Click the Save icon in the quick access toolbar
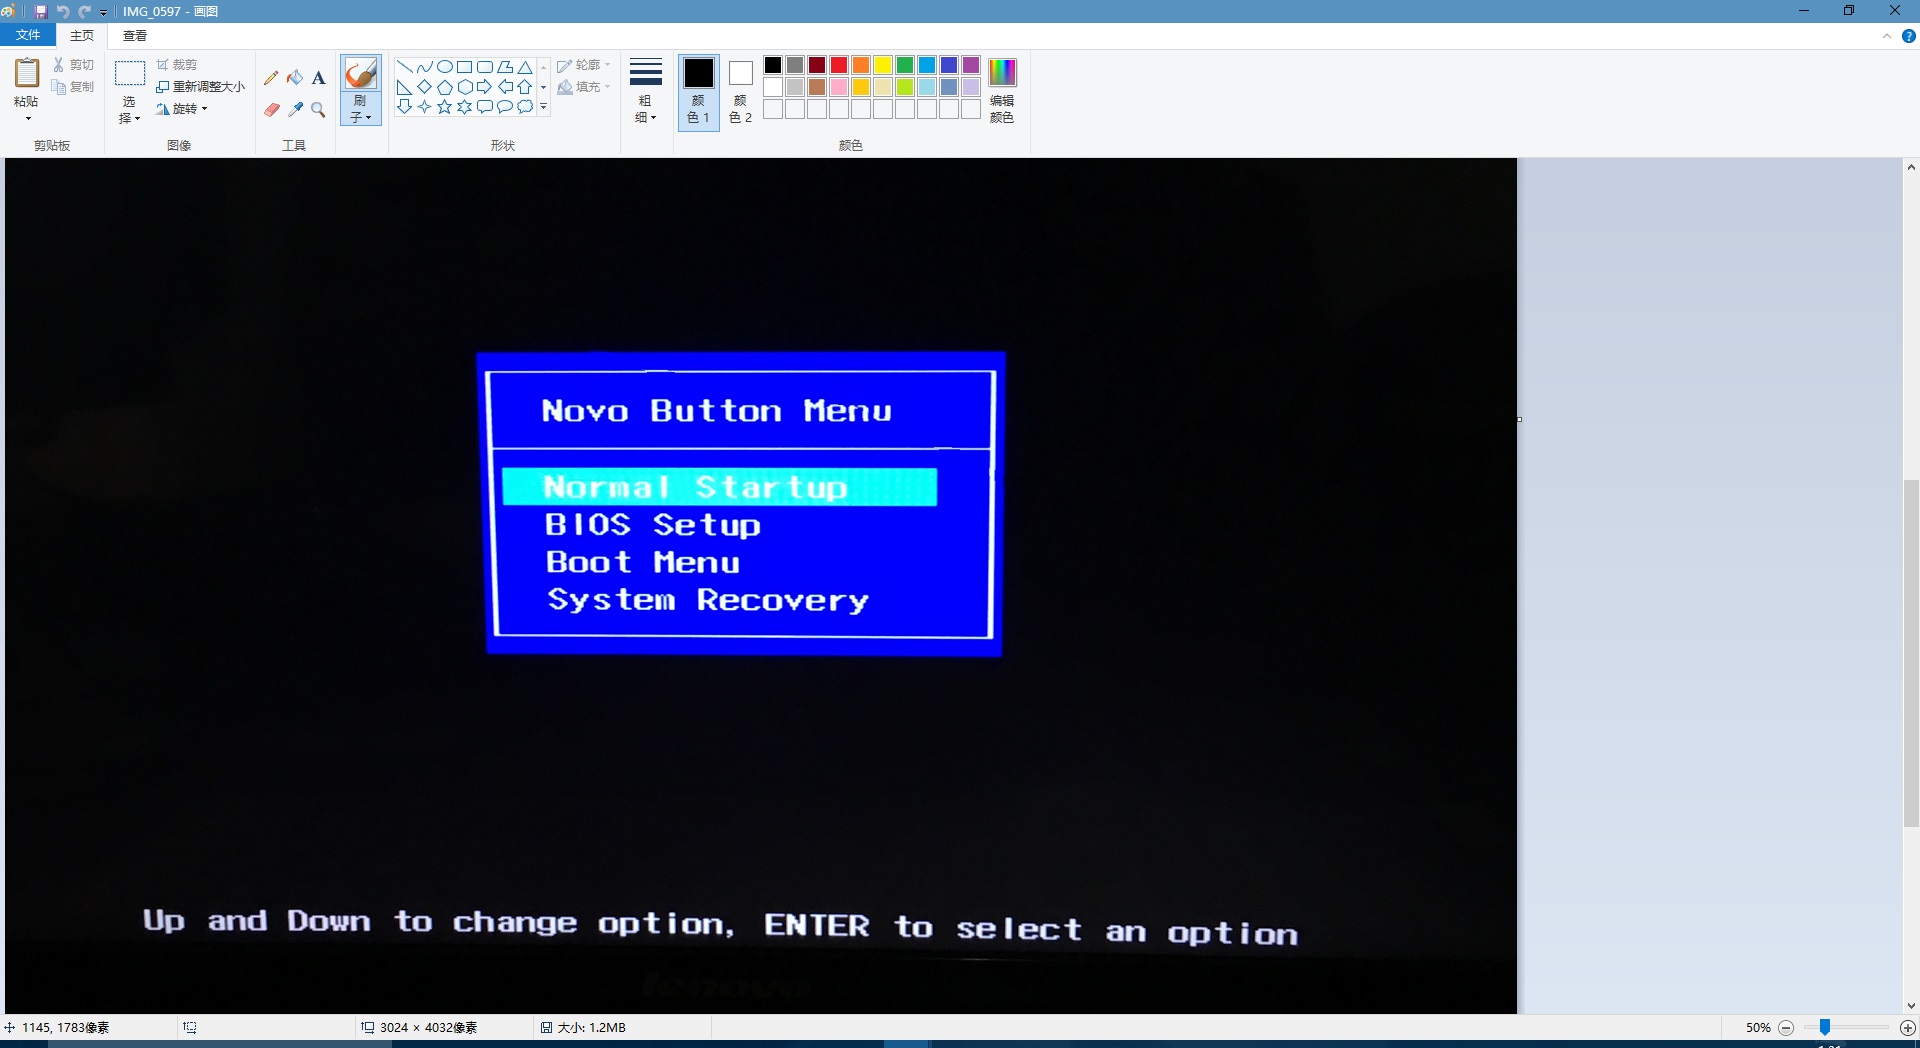This screenshot has height=1048, width=1920. 41,11
